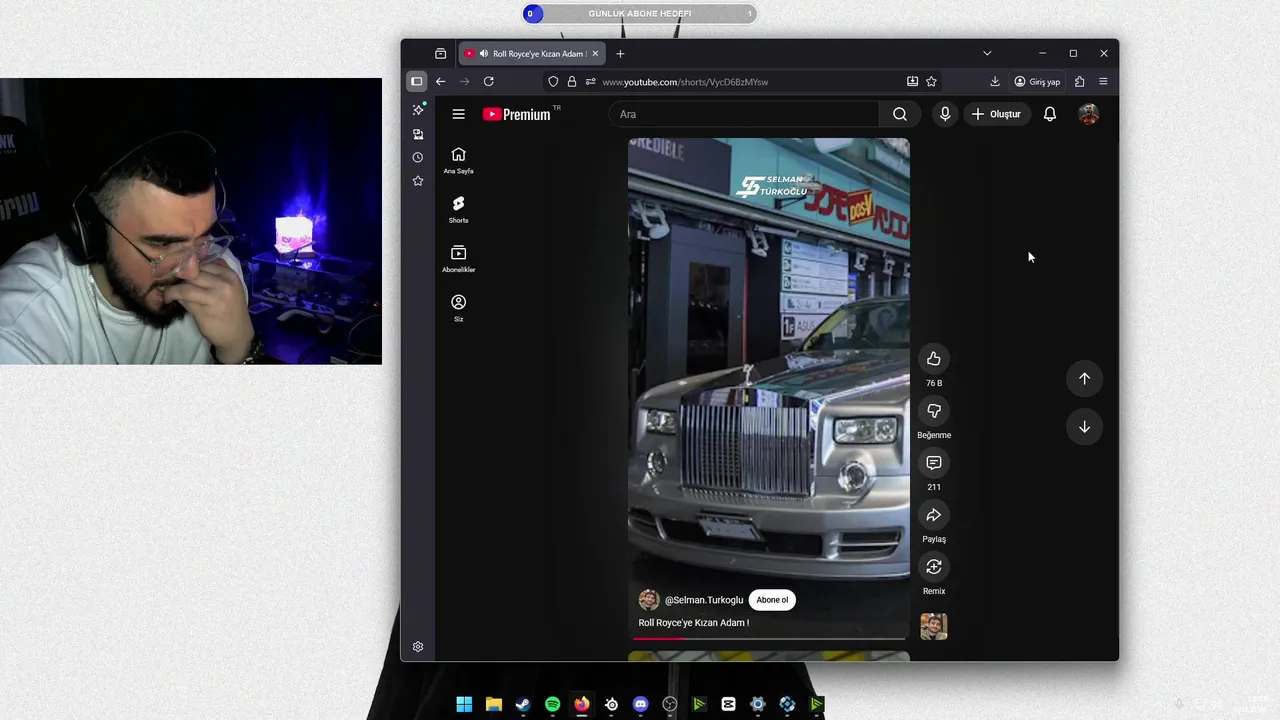Open the Windows Start menu
Viewport: 1280px width, 720px height.
tap(464, 704)
